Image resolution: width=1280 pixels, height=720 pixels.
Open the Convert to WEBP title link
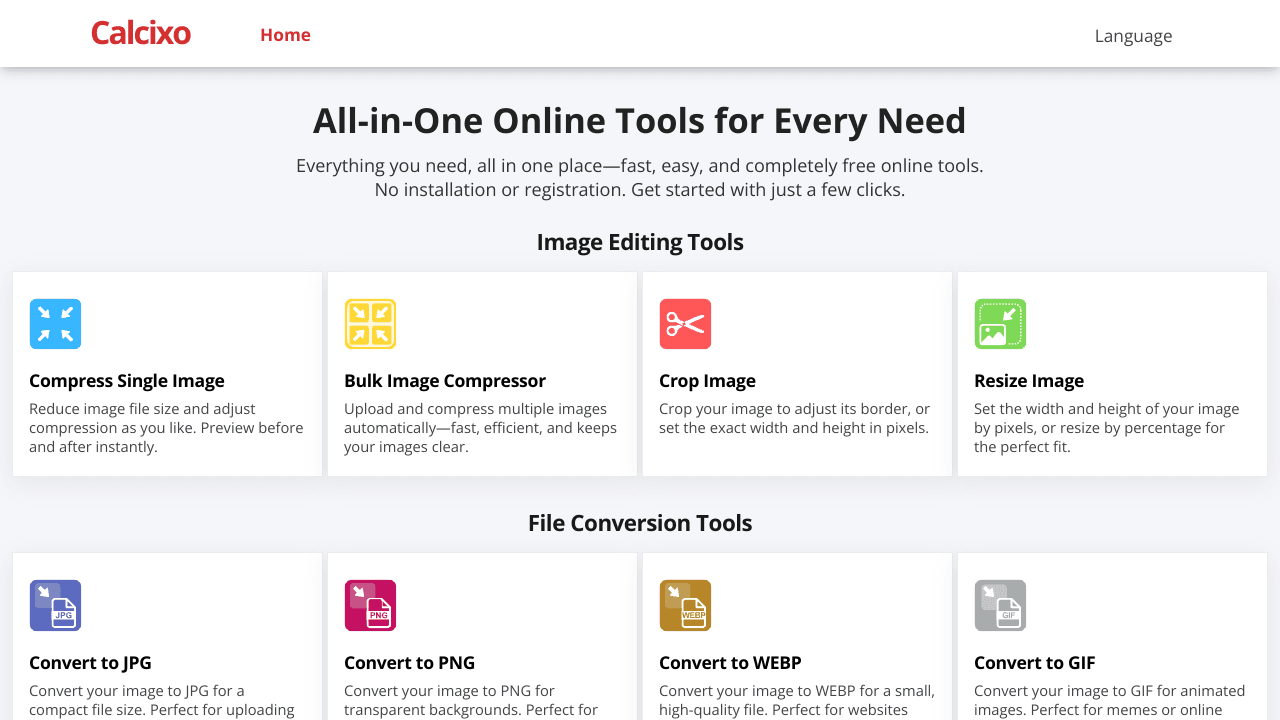(x=730, y=663)
